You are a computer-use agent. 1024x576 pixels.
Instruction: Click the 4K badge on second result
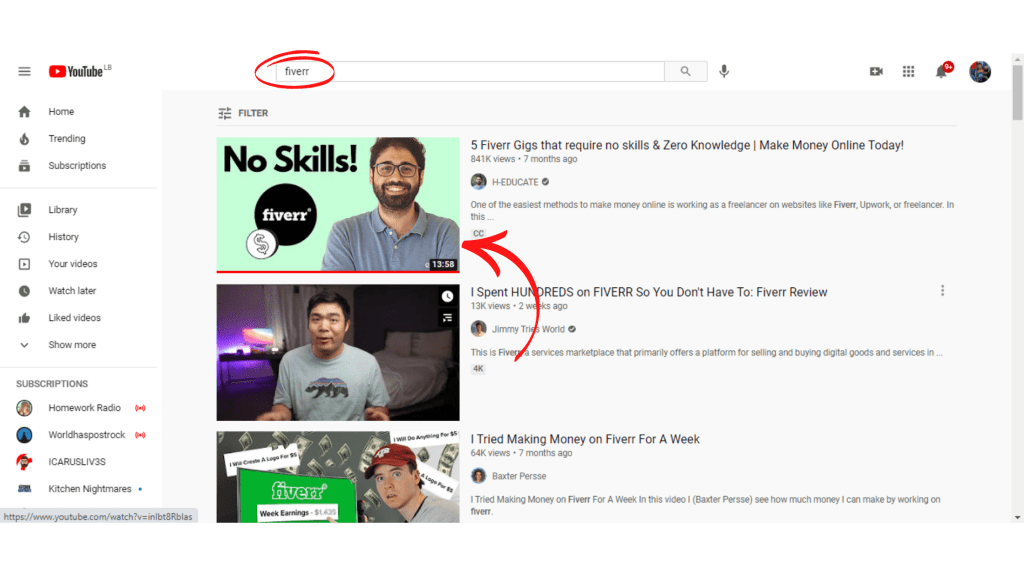point(478,369)
